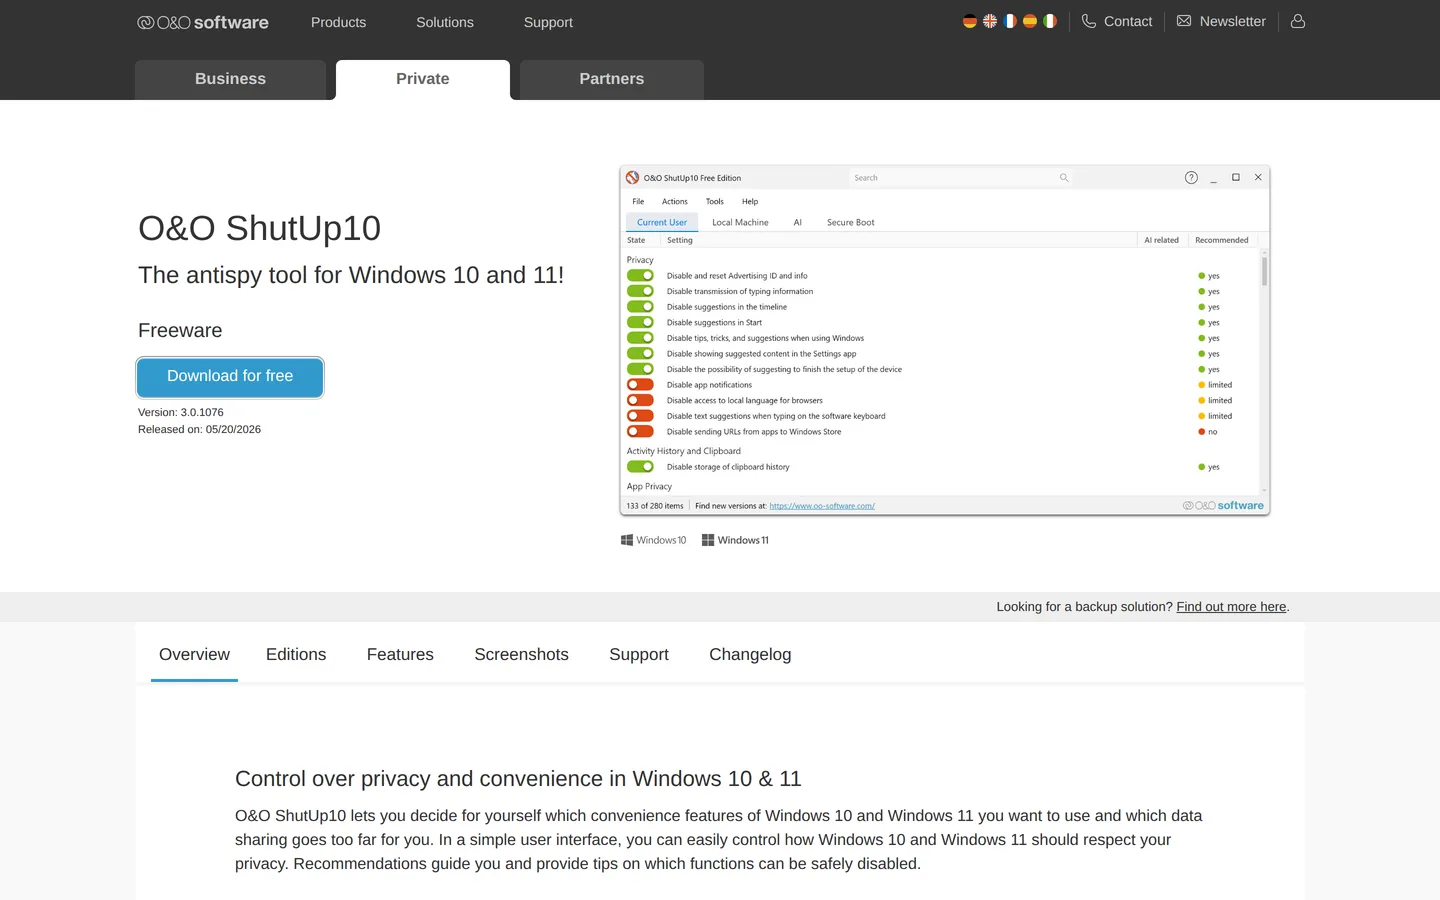
Task: Follow the Find out more here link
Action: [1231, 607]
